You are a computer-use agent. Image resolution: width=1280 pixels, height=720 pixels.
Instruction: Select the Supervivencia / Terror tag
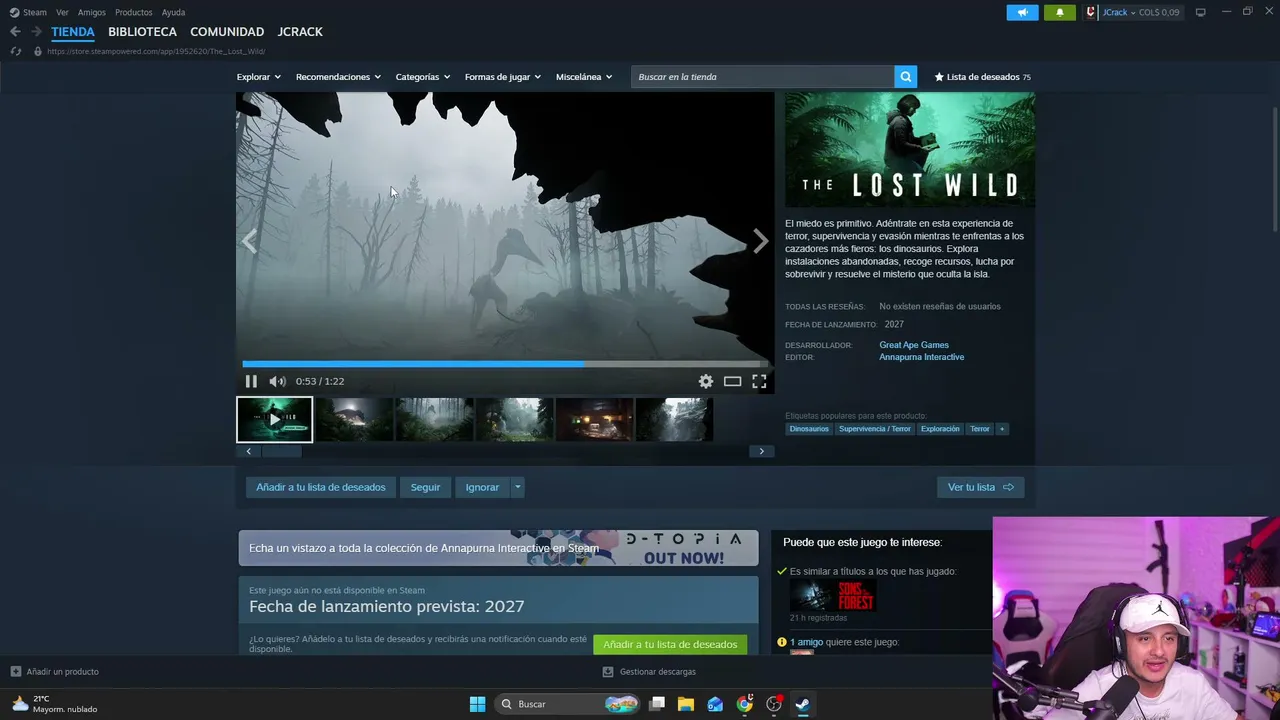(875, 429)
